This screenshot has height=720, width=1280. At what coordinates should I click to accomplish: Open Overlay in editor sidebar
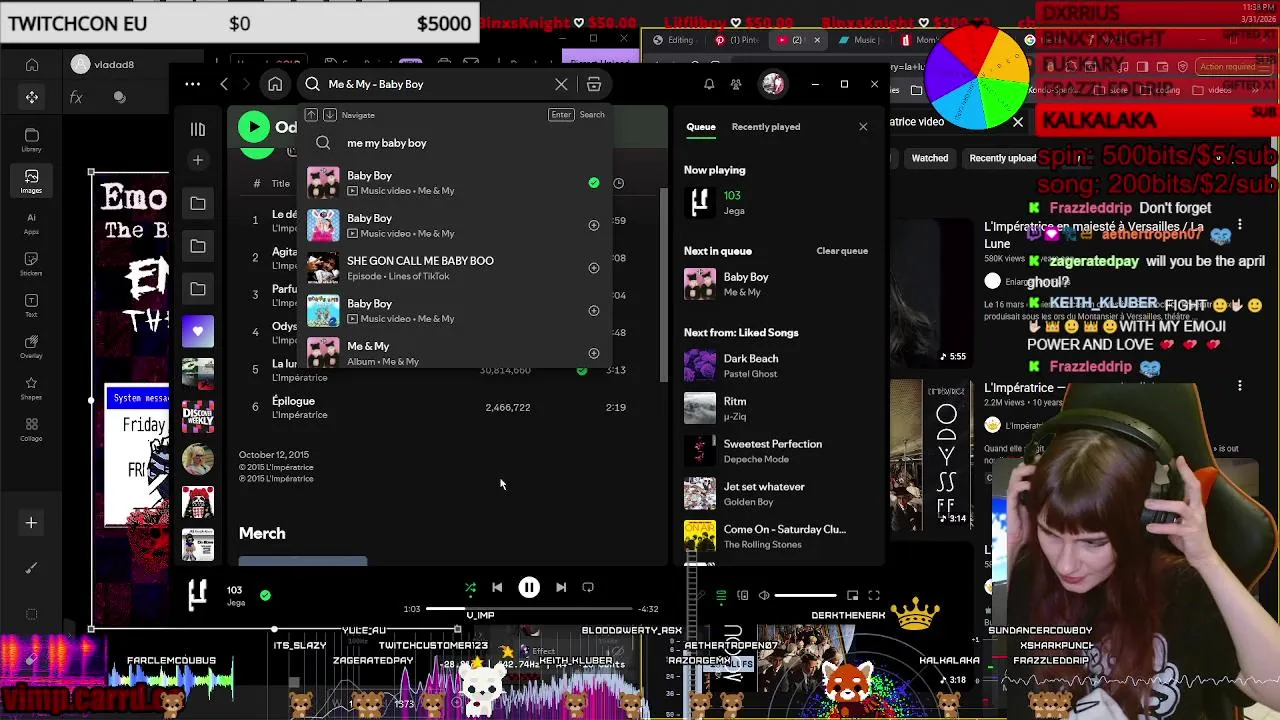pyautogui.click(x=31, y=347)
